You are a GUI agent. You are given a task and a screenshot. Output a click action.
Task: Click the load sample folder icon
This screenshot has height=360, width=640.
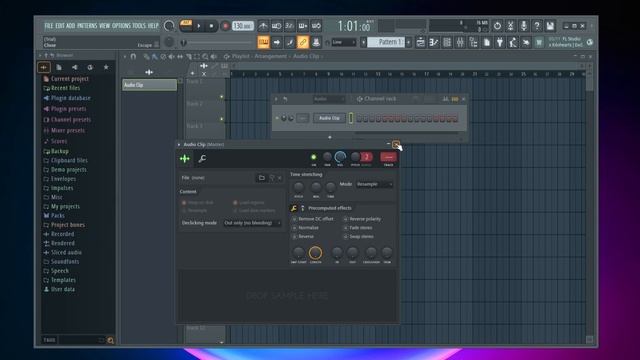(262, 178)
